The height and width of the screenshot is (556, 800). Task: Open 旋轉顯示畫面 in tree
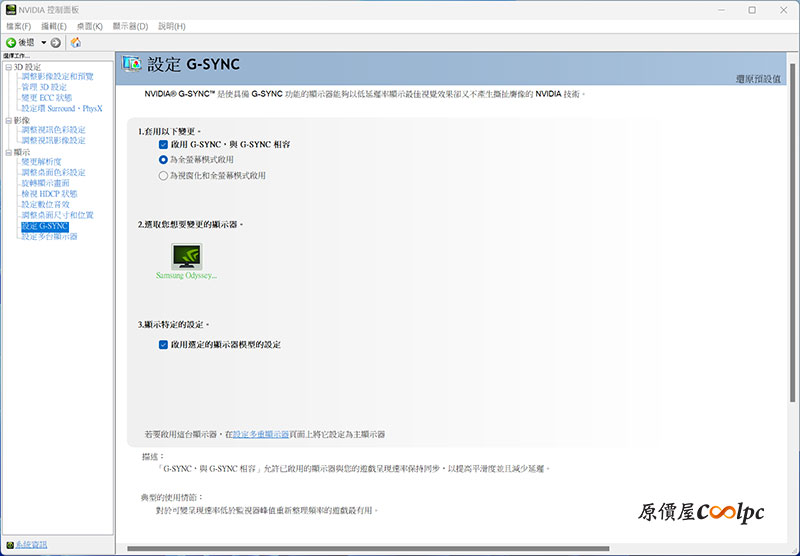pos(45,183)
